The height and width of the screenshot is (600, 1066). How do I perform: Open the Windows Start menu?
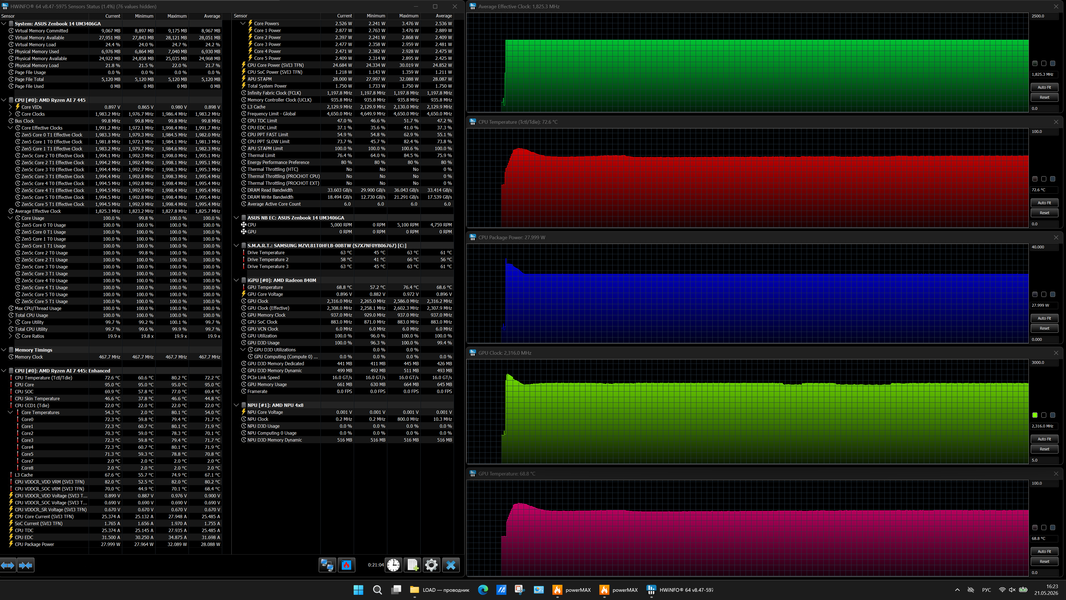[x=358, y=590]
